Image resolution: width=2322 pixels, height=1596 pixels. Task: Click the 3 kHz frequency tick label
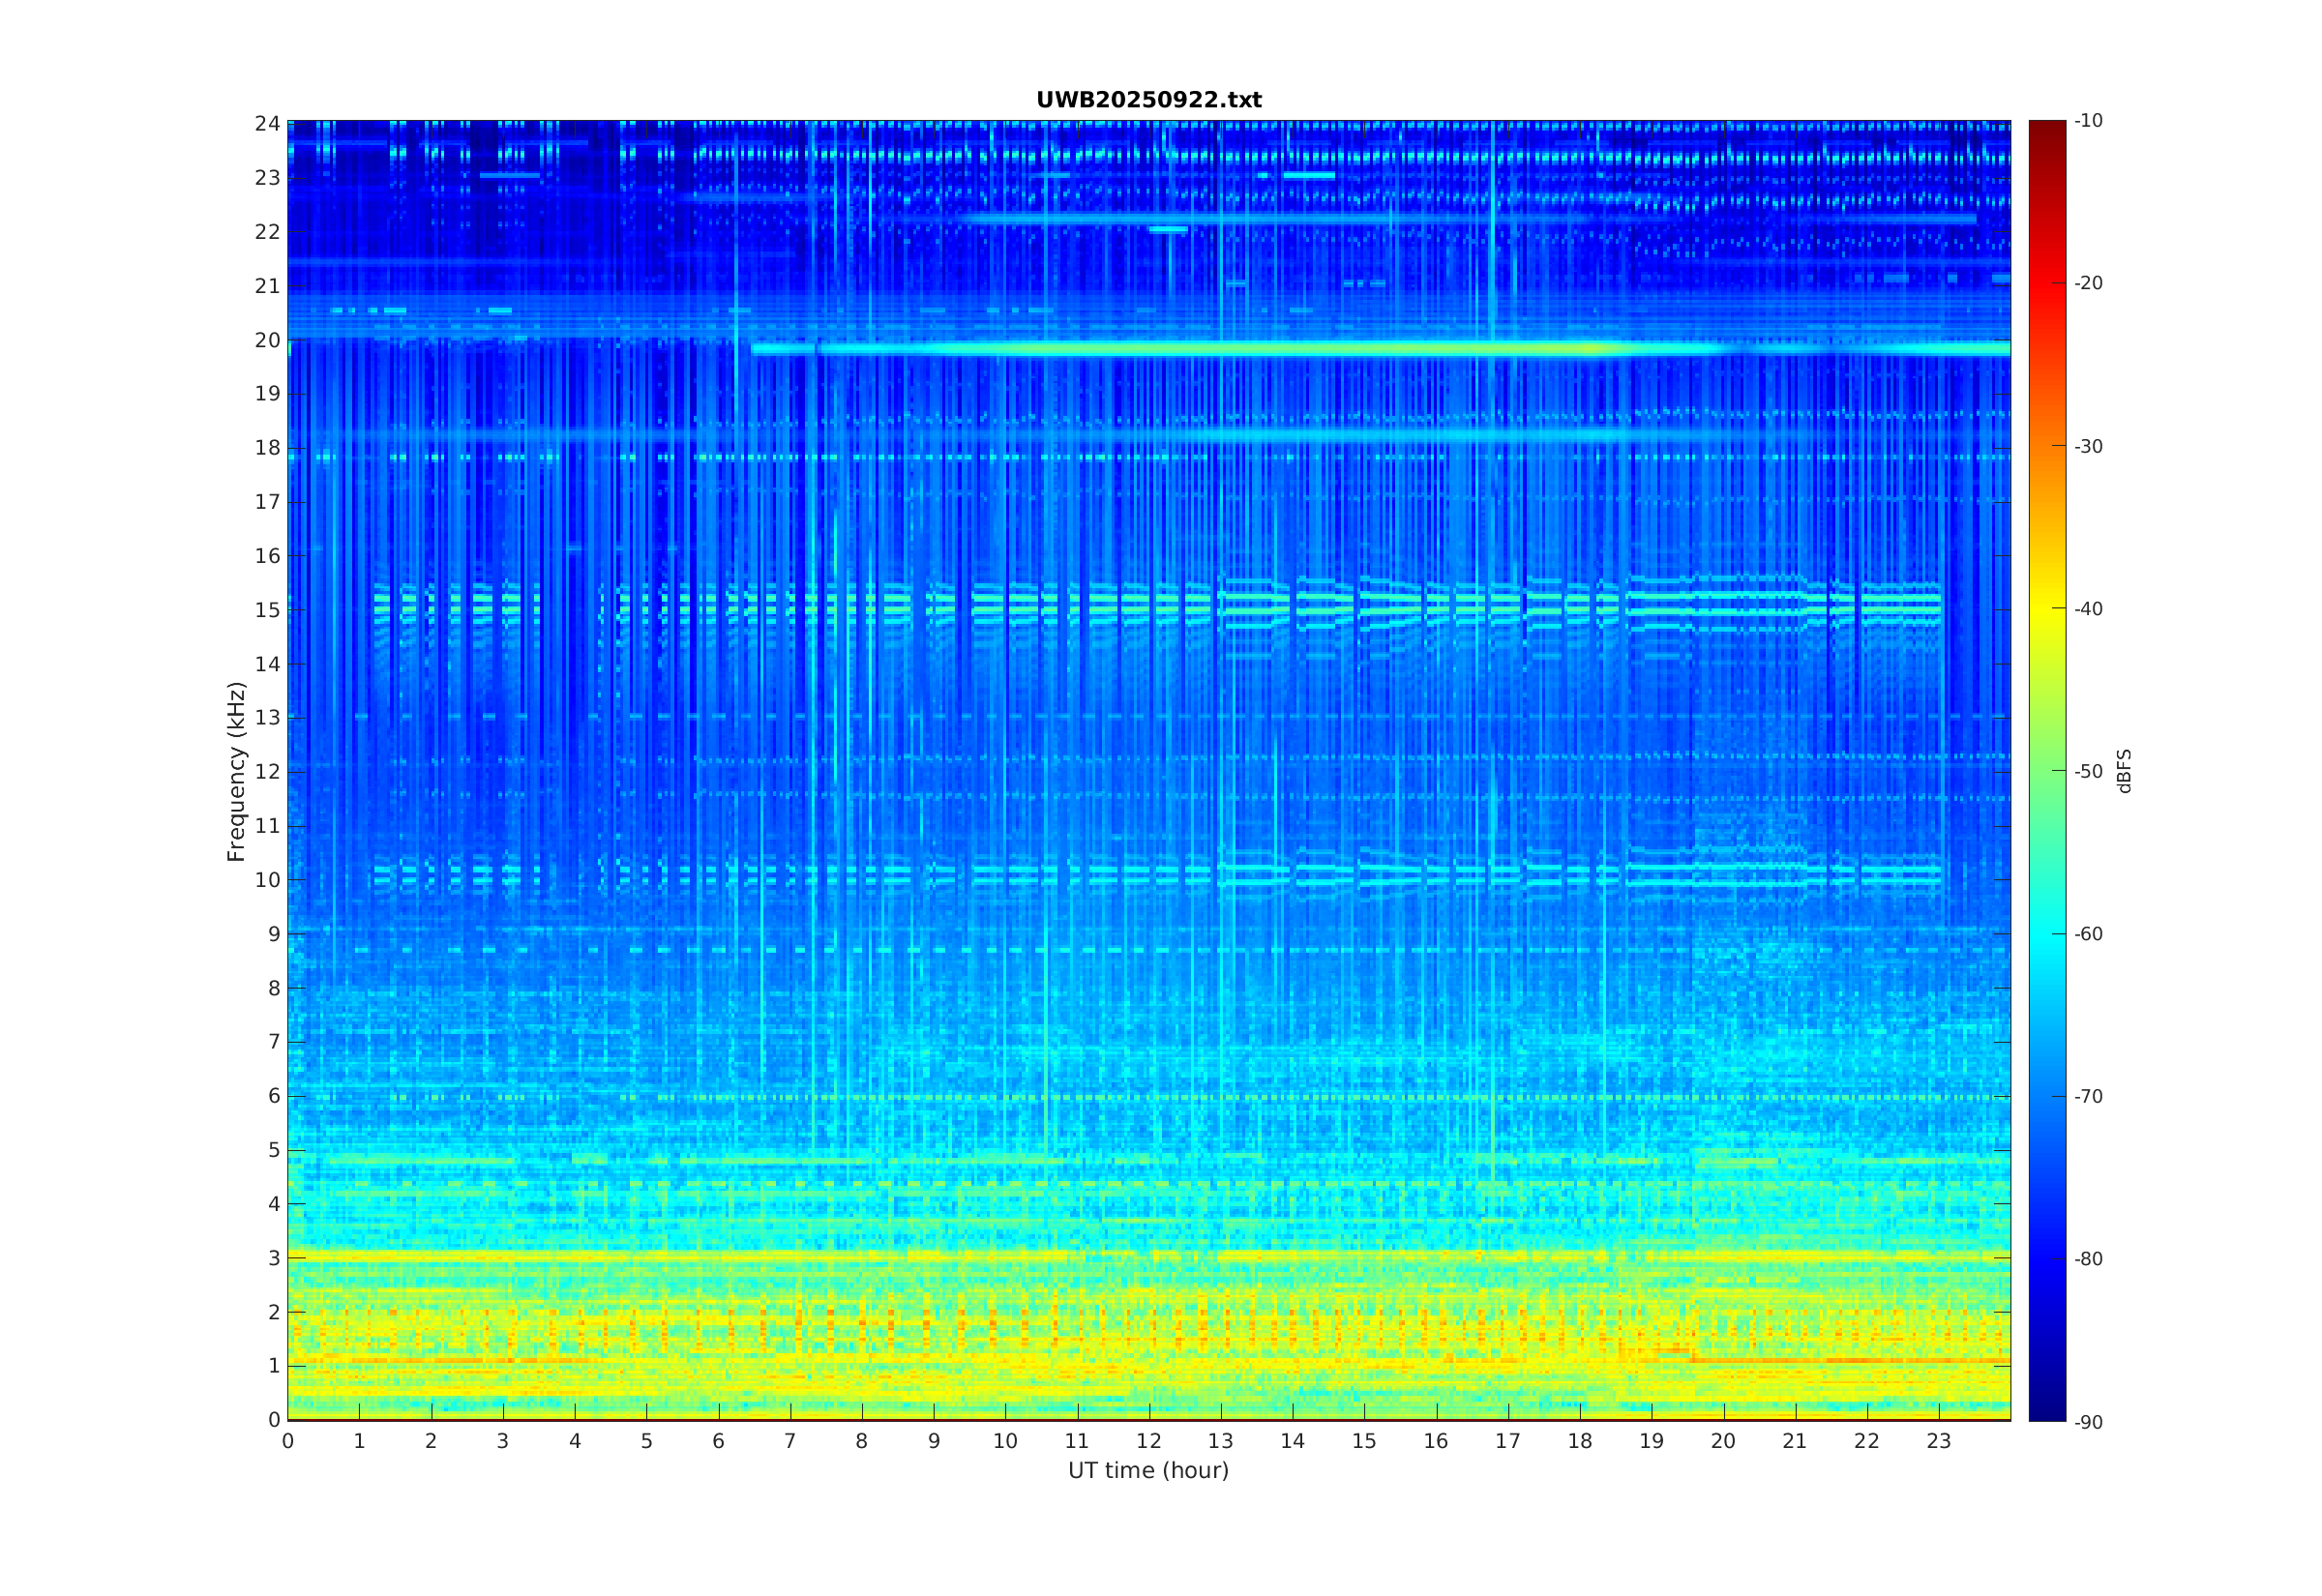coord(273,1258)
